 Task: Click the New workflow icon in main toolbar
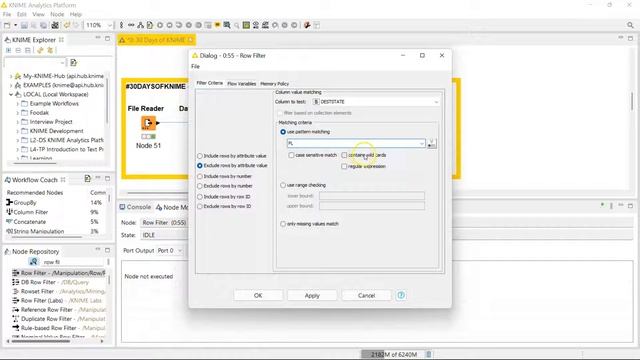[x=7, y=25]
